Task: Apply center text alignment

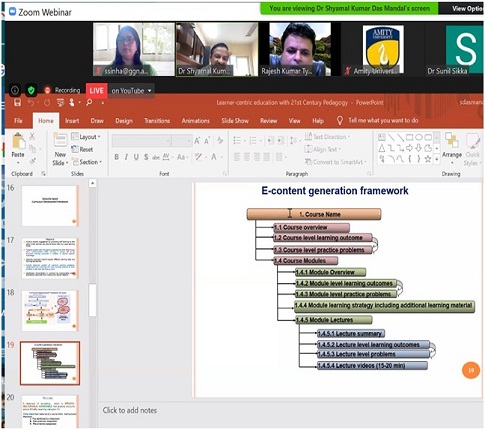Action: point(247,157)
